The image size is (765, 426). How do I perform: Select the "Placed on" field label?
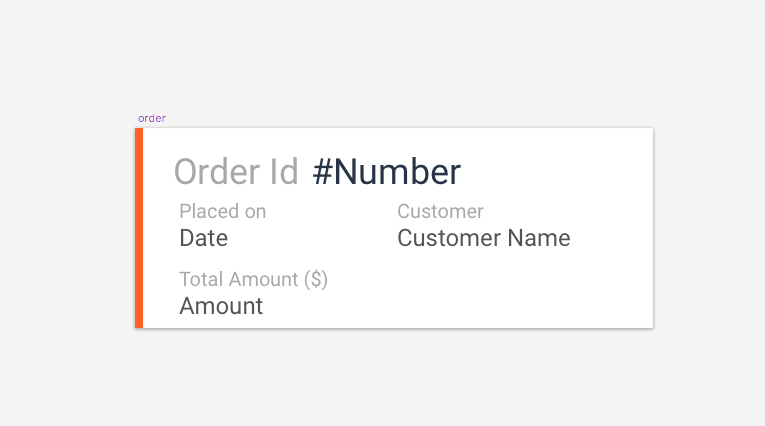[x=222, y=211]
